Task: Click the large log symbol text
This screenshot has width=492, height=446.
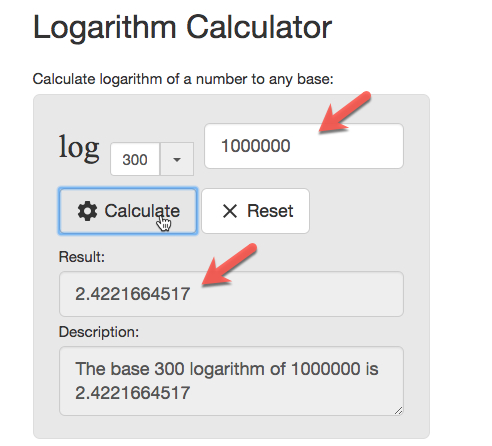Action: point(79,147)
